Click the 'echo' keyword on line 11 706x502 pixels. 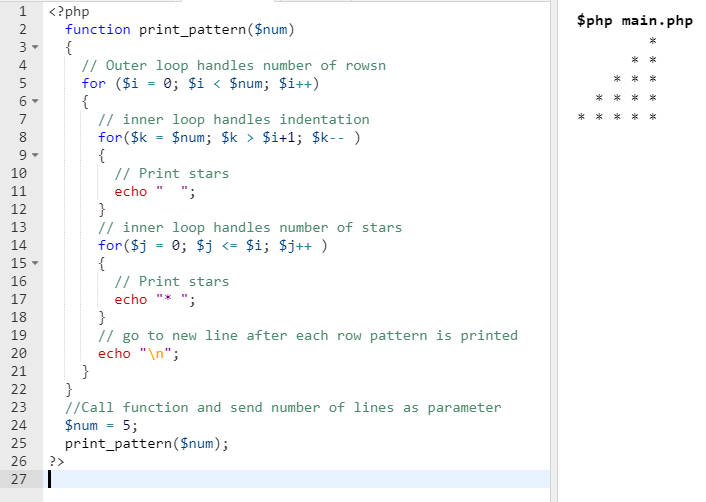click(131, 192)
